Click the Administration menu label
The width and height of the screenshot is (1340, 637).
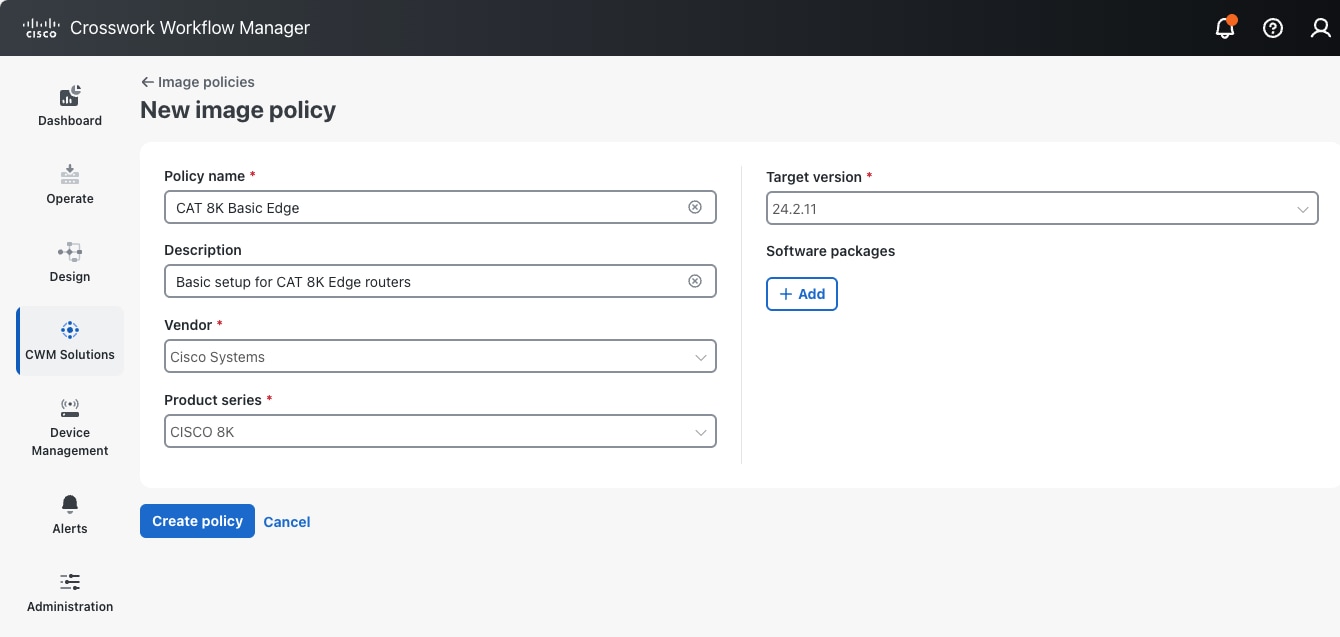70,607
